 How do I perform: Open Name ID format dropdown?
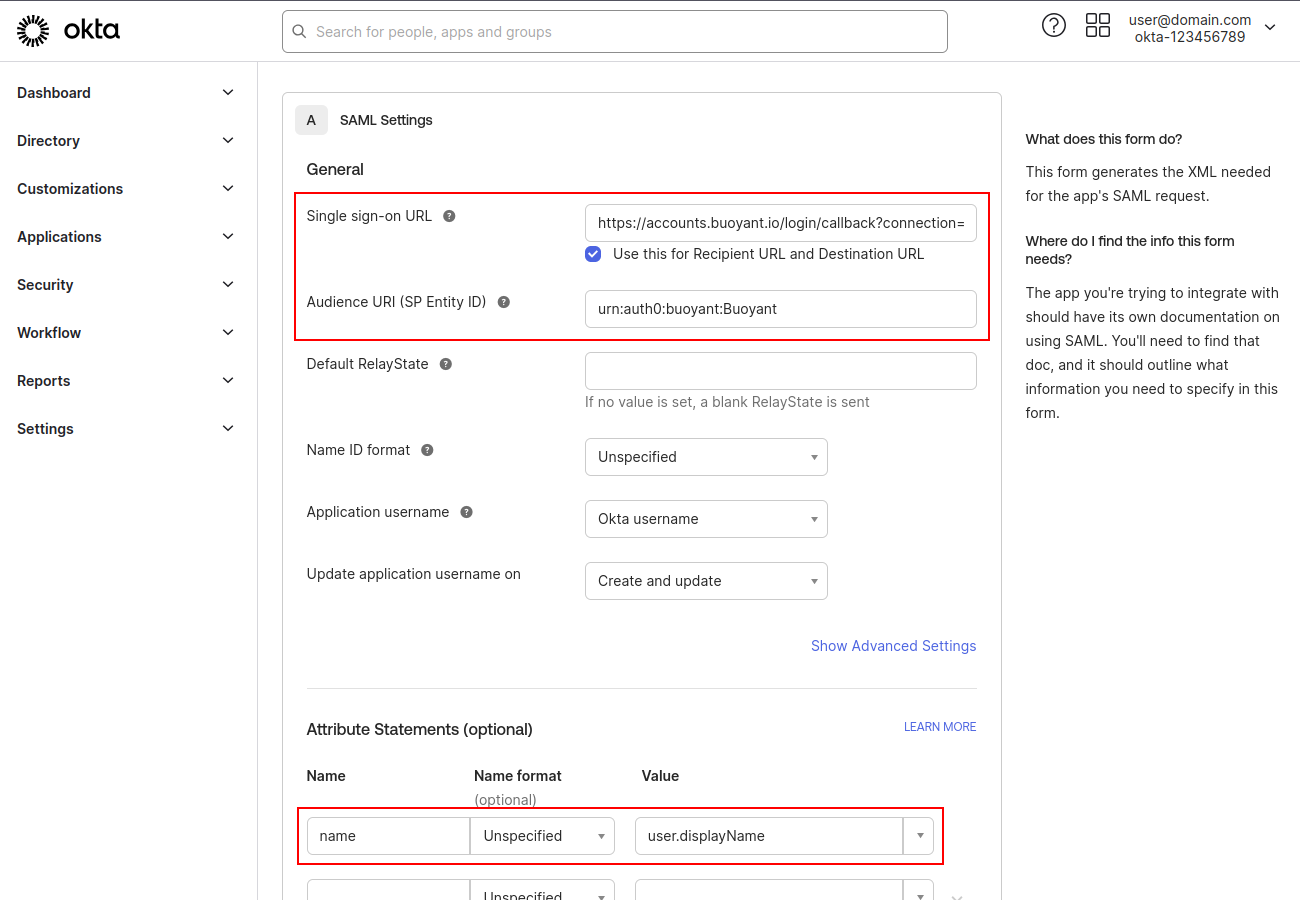point(706,457)
